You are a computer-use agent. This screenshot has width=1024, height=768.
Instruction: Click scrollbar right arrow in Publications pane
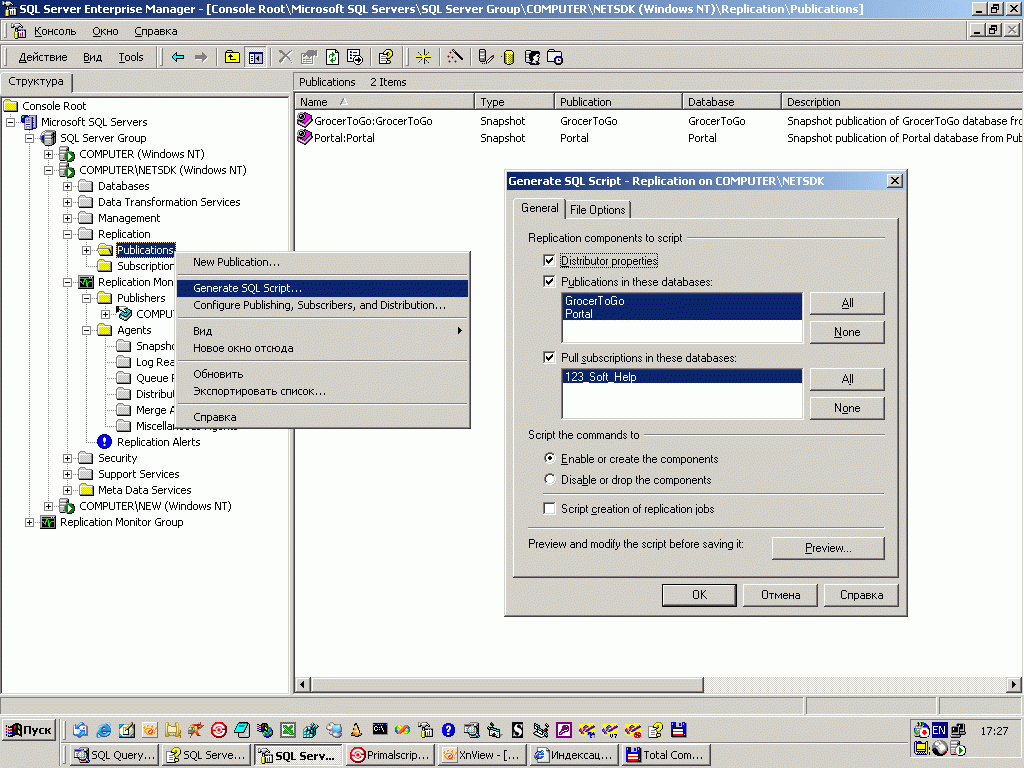pos(1013,684)
